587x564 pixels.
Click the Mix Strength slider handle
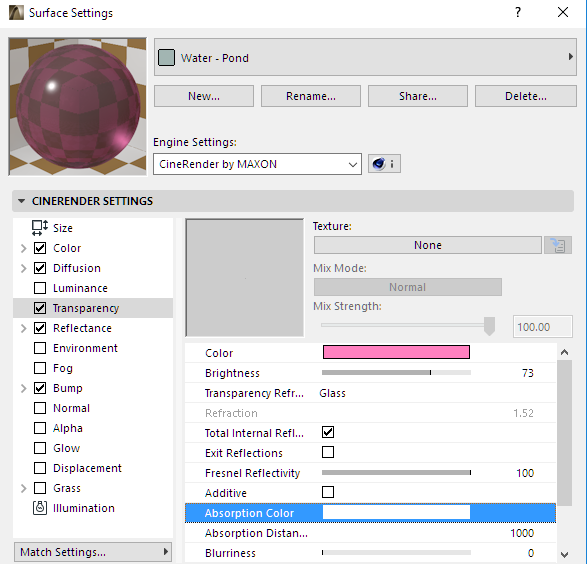point(489,326)
